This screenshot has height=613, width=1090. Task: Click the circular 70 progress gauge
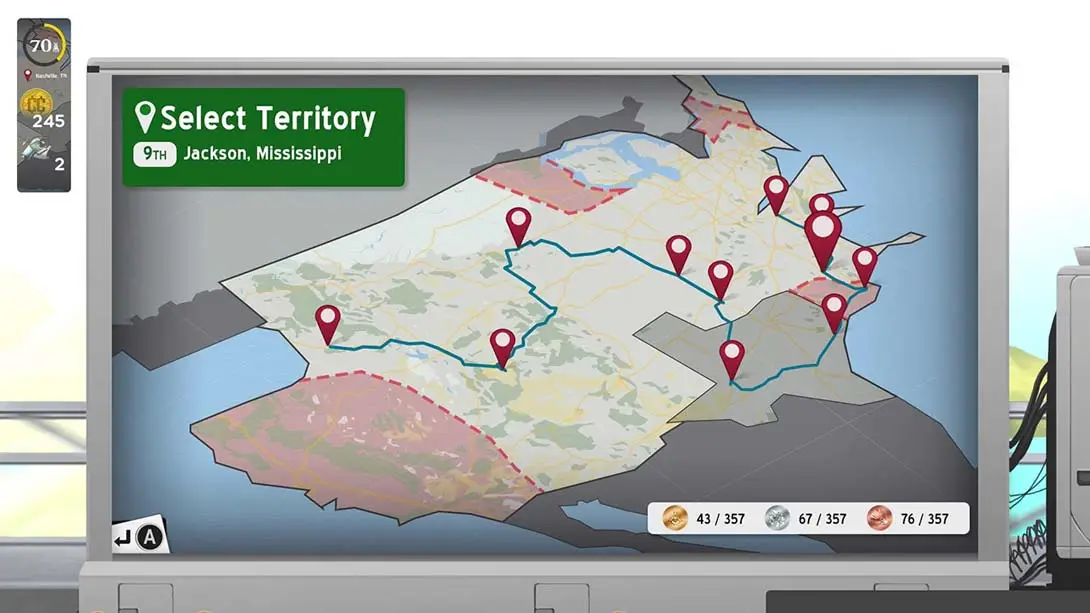43,45
